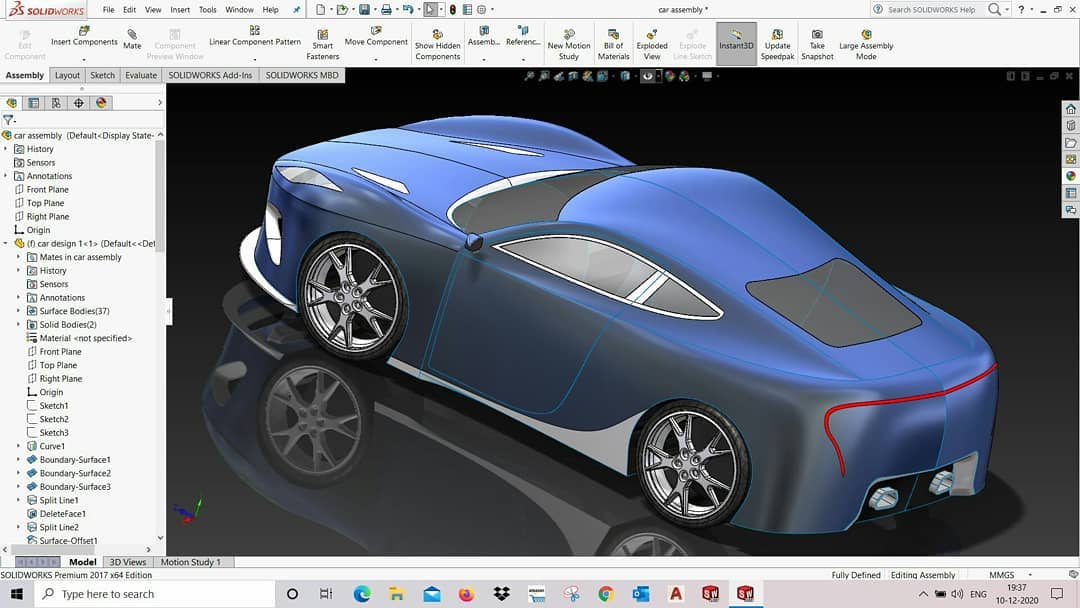Click Search SOLIDWORKS Help field

(931, 10)
